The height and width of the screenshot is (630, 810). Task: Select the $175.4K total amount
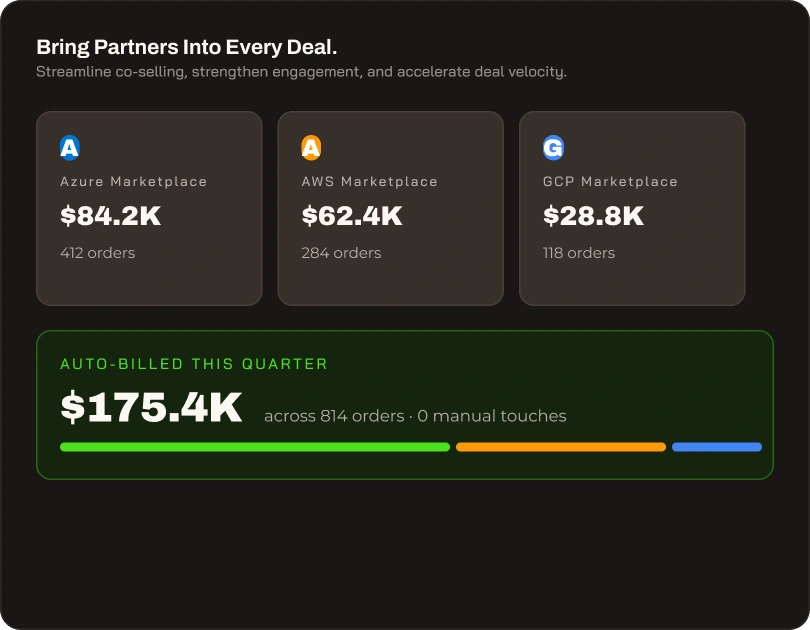point(151,407)
